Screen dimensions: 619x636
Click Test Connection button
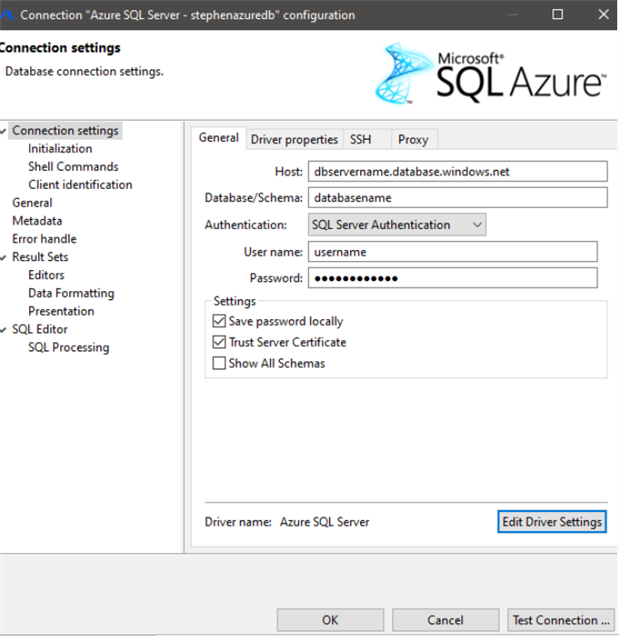pos(561,620)
